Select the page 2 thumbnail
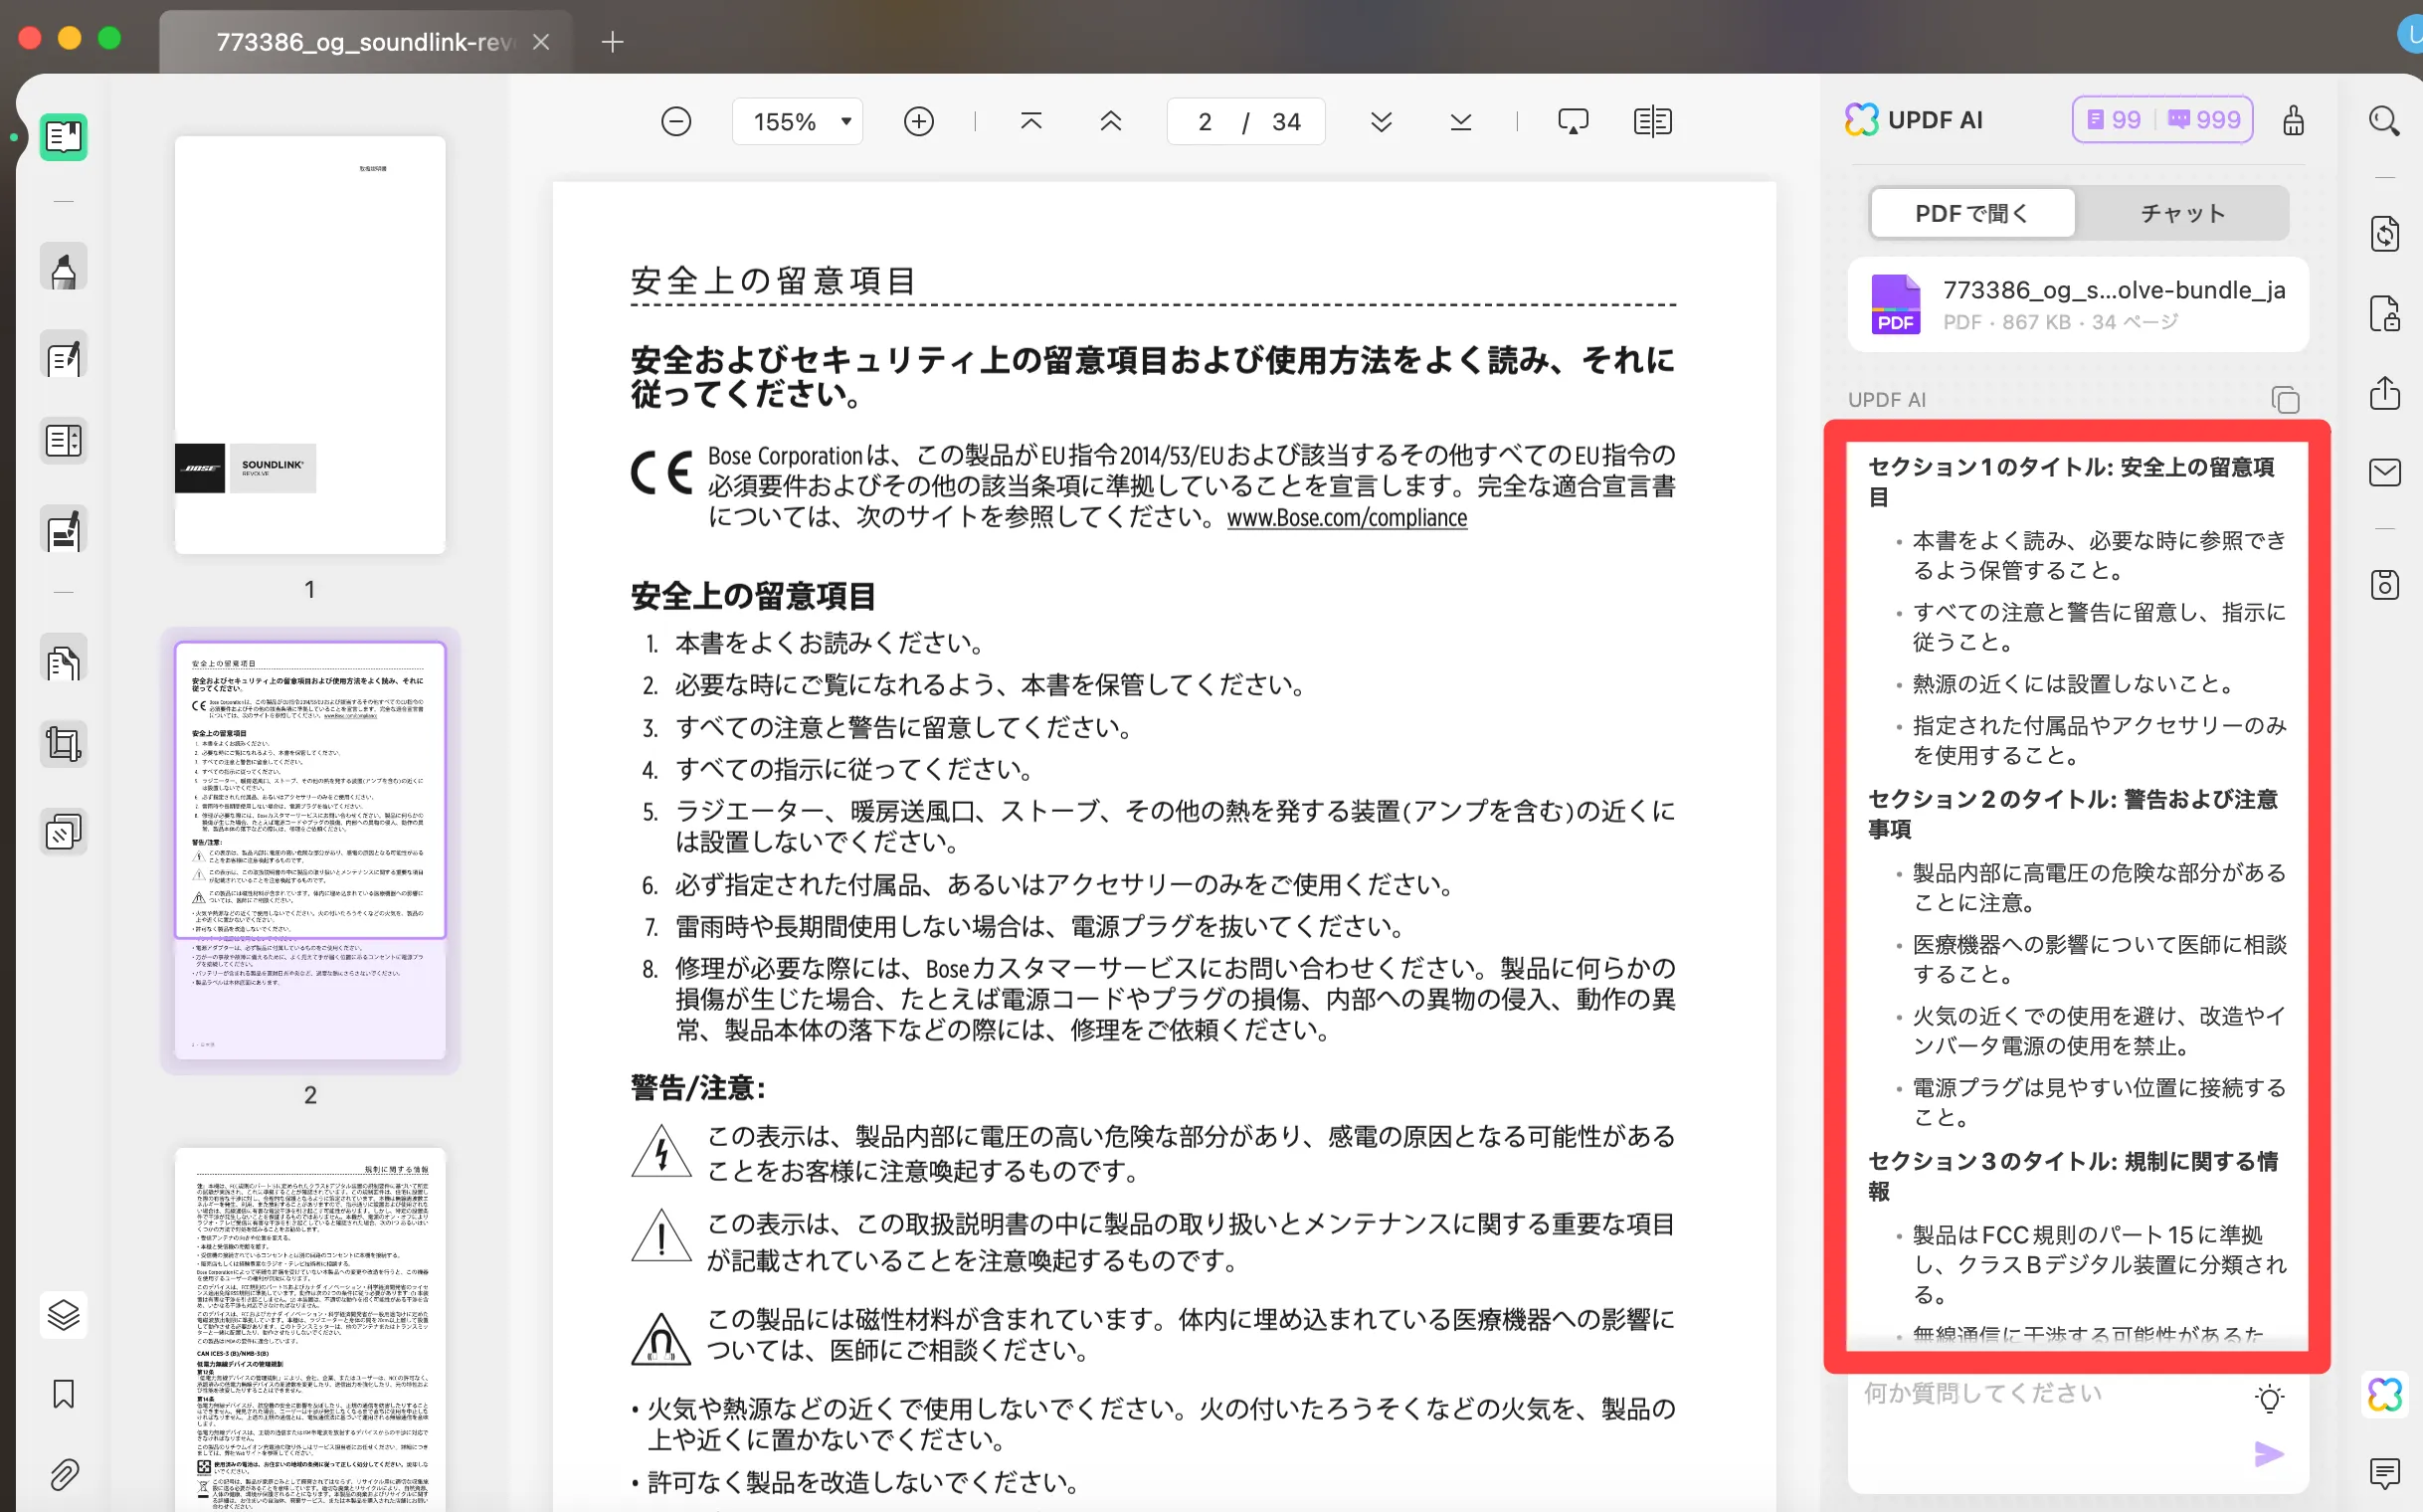 310,851
